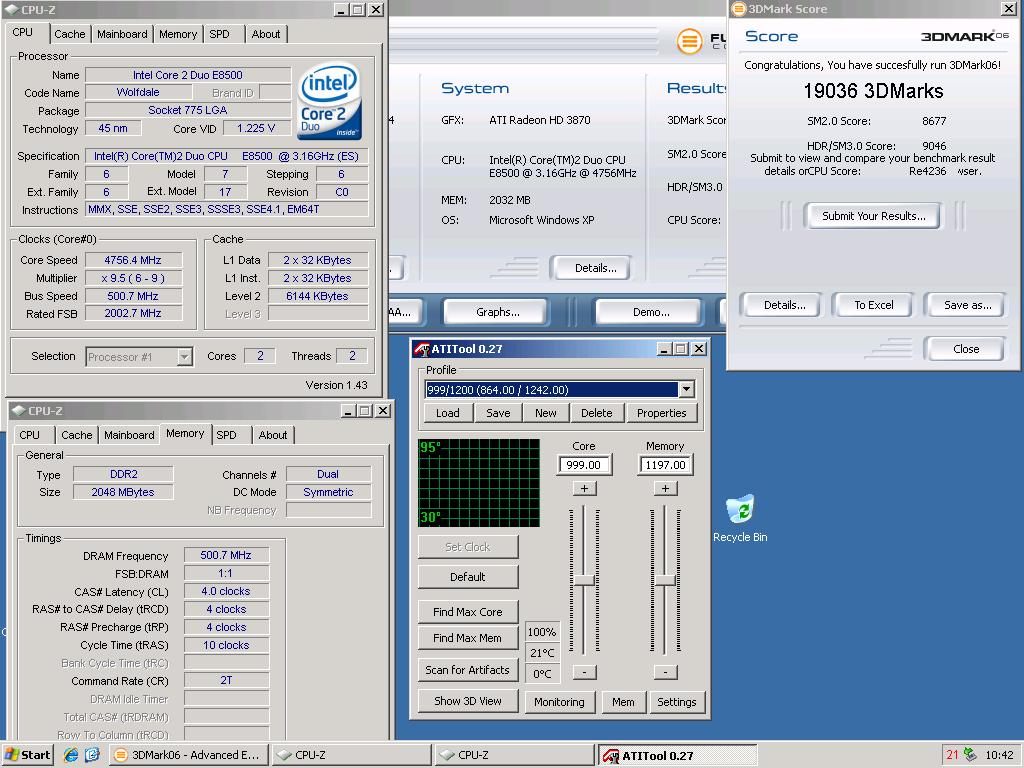Save the ATITool profile
This screenshot has width=1024, height=768.
coord(498,413)
